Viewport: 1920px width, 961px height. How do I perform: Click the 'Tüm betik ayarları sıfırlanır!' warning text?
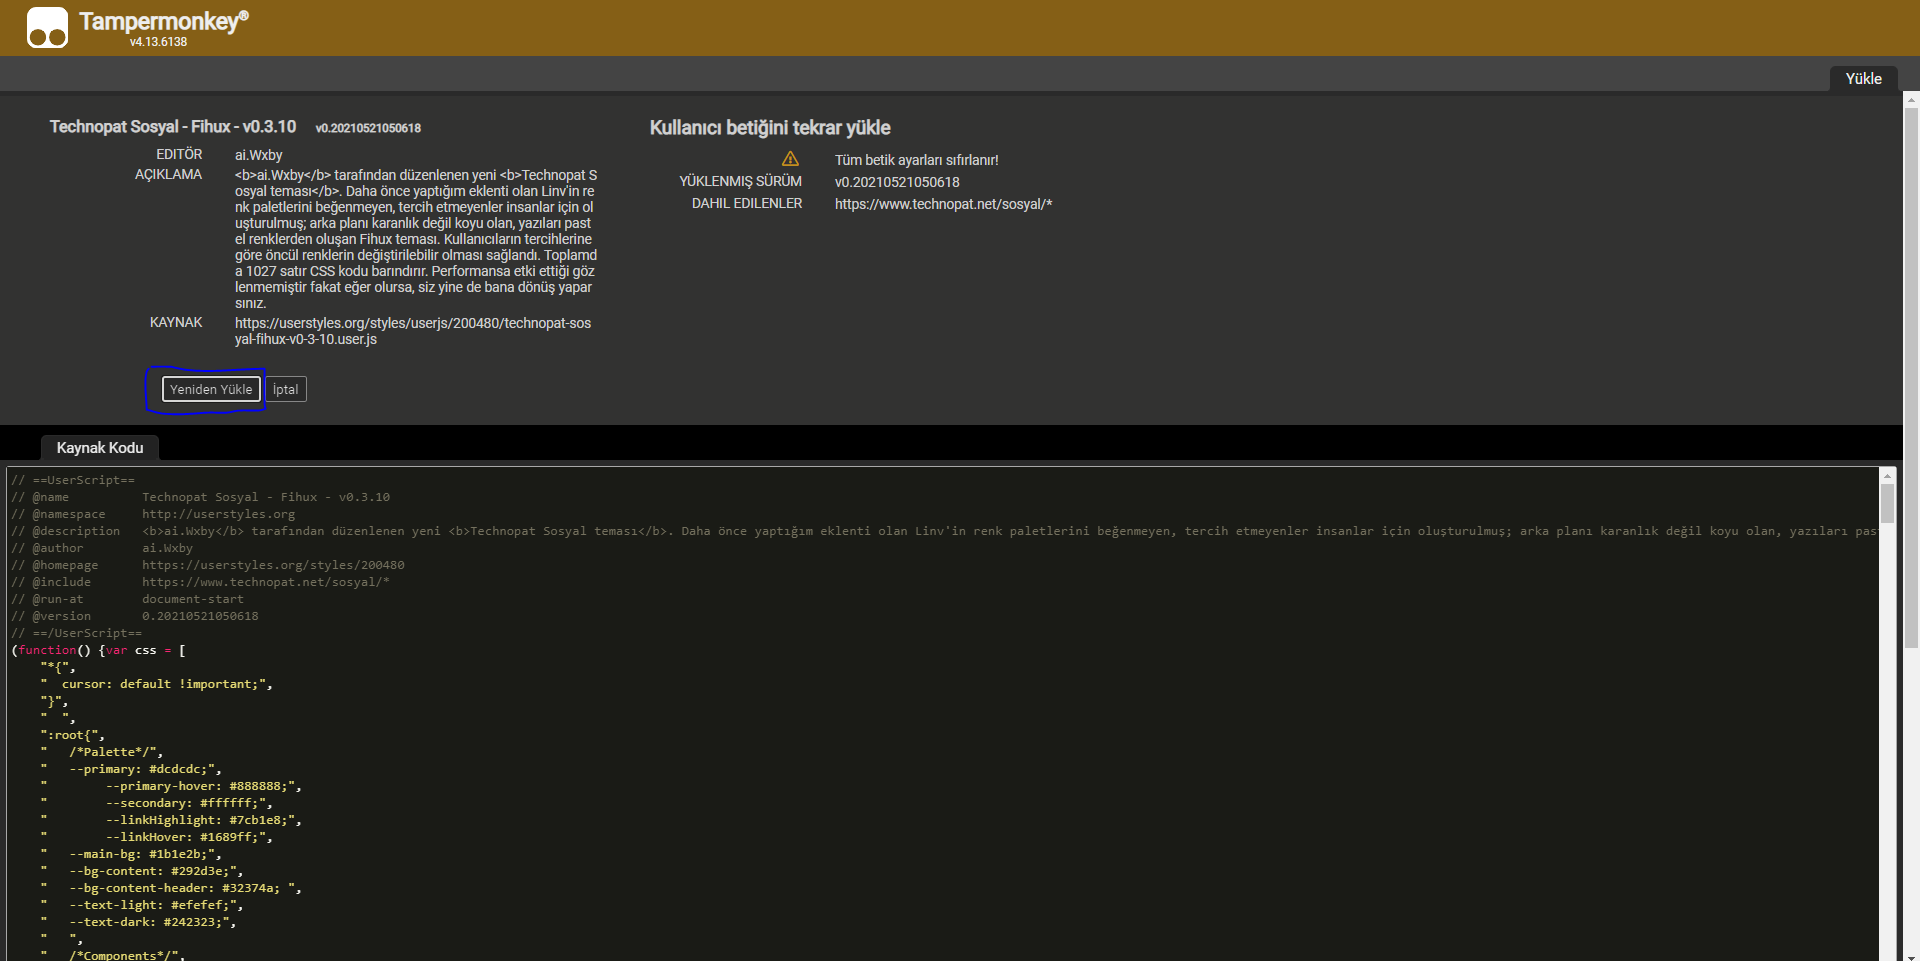point(917,160)
